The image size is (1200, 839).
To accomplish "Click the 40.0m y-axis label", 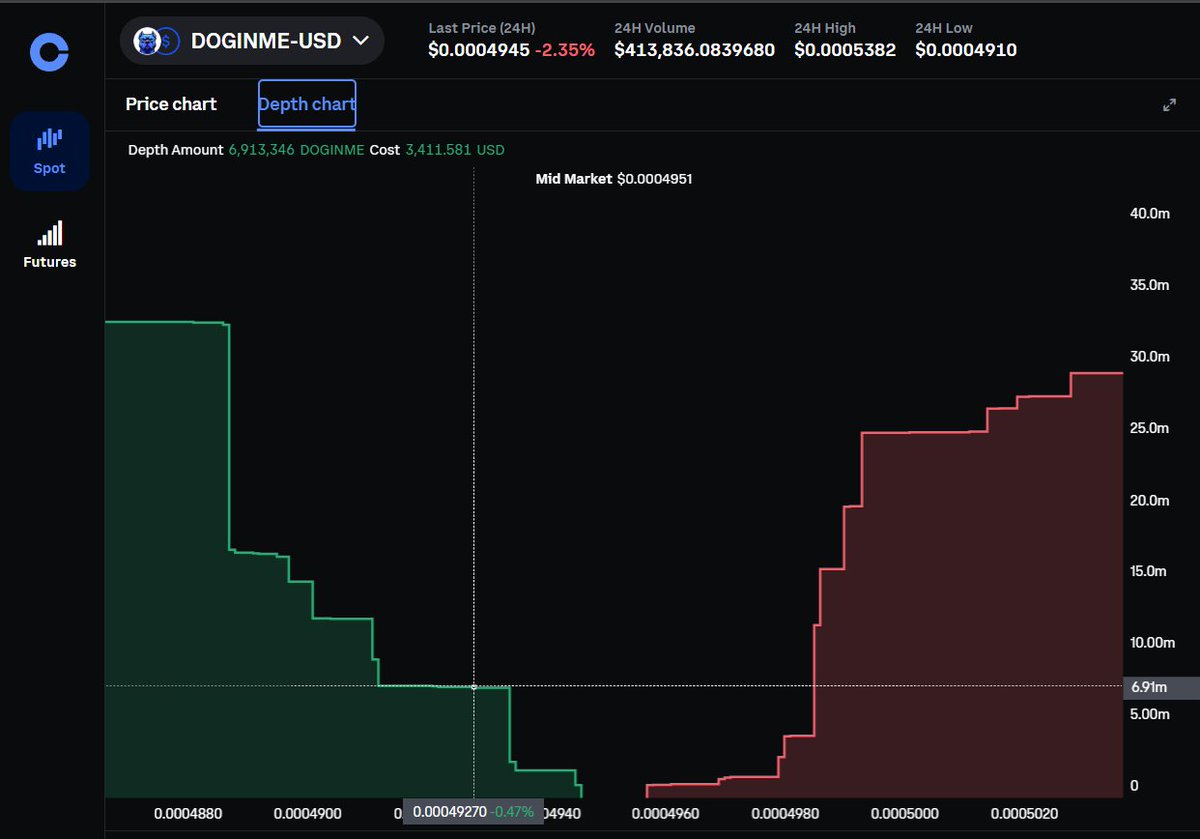I will [1148, 213].
